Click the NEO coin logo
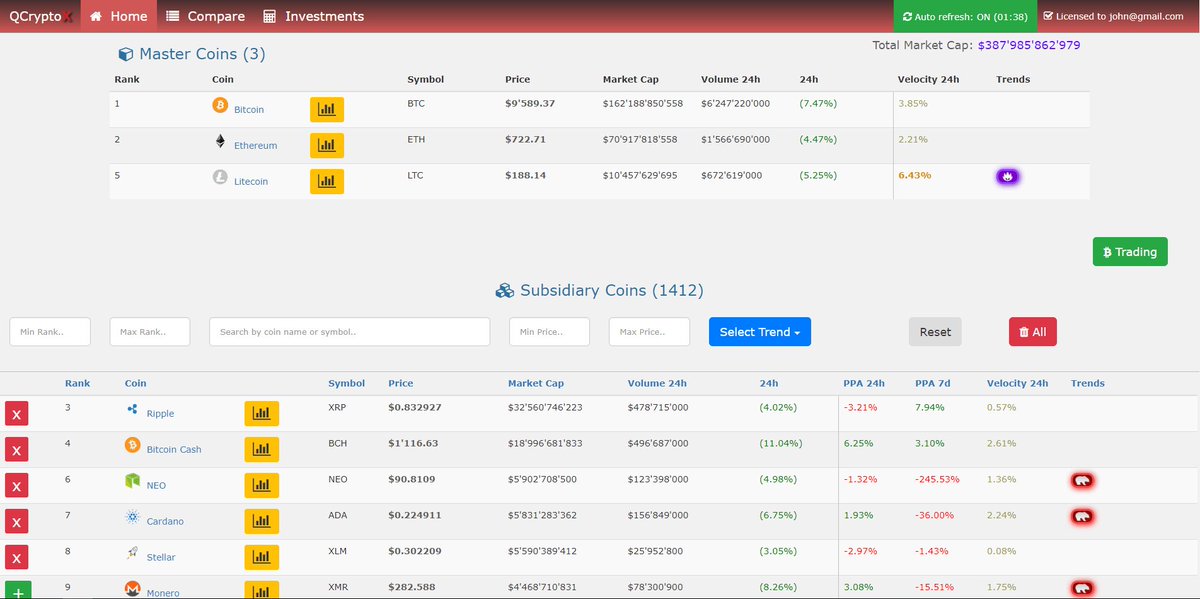The width and height of the screenshot is (1200, 599). pos(132,481)
